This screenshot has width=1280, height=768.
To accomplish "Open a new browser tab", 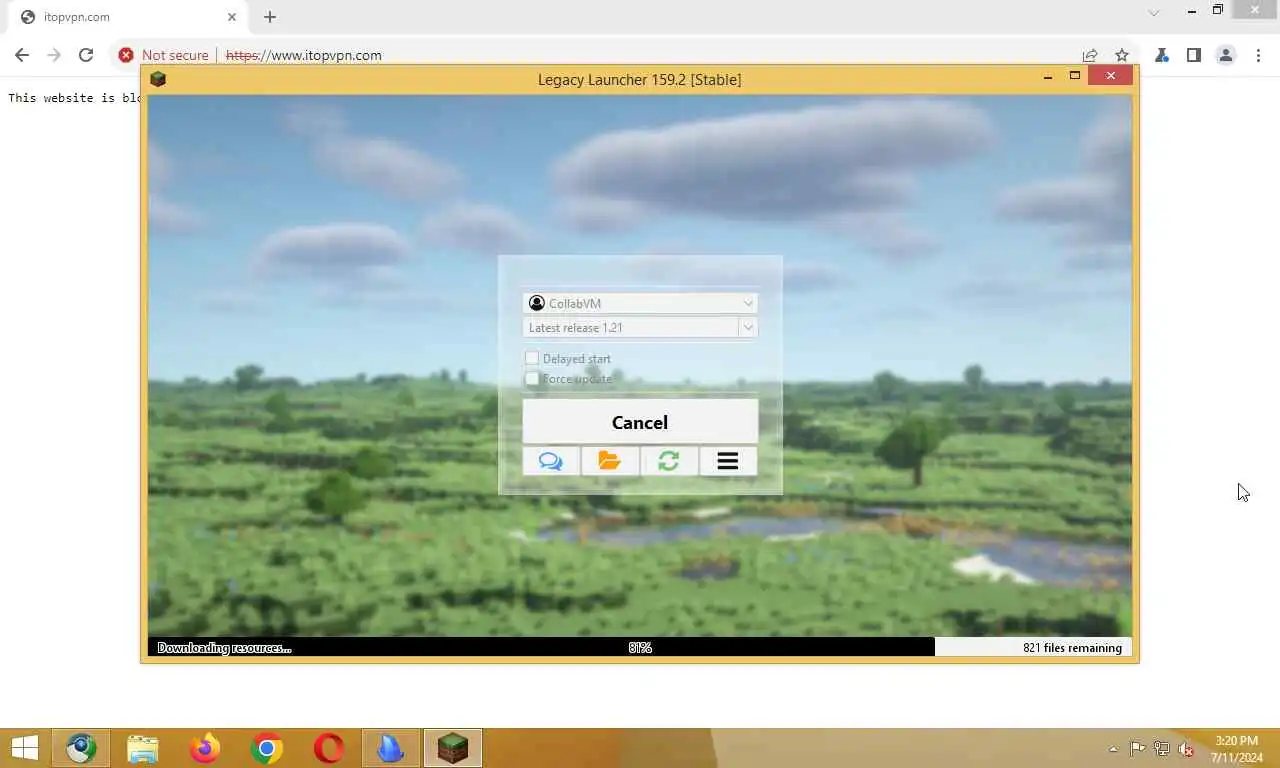I will pos(270,17).
